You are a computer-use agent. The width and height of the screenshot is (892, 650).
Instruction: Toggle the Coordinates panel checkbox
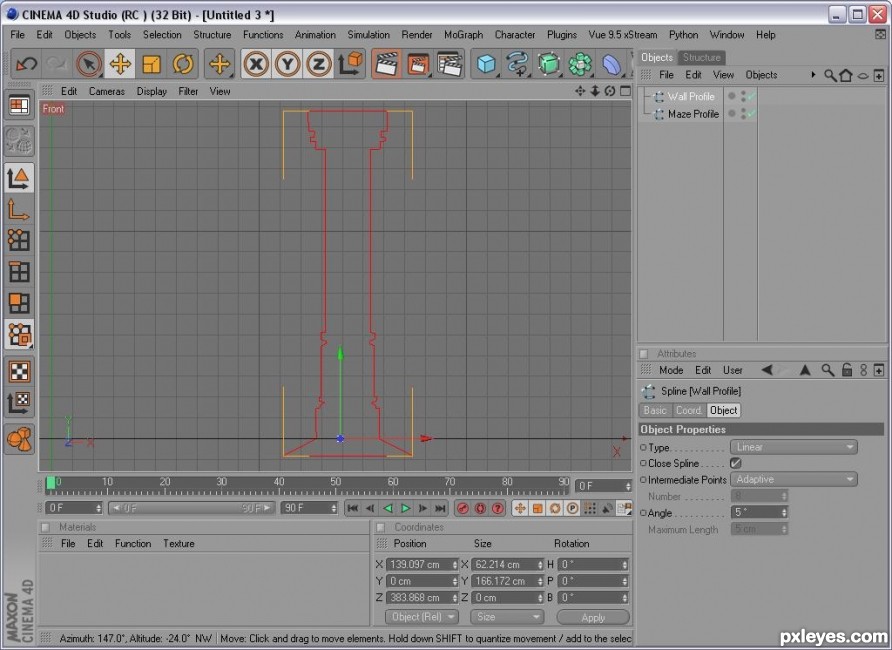381,527
